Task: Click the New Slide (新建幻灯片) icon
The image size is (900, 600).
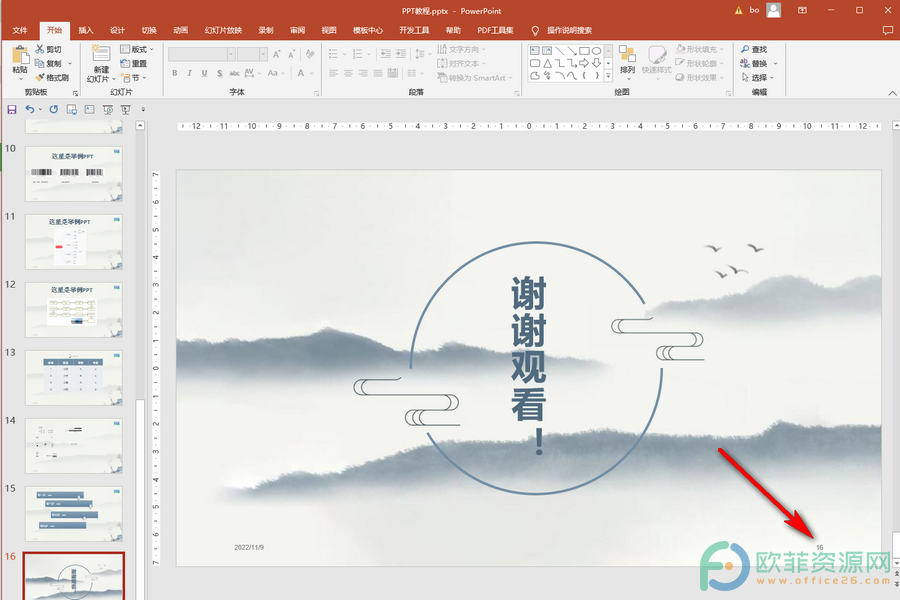Action: [101, 54]
